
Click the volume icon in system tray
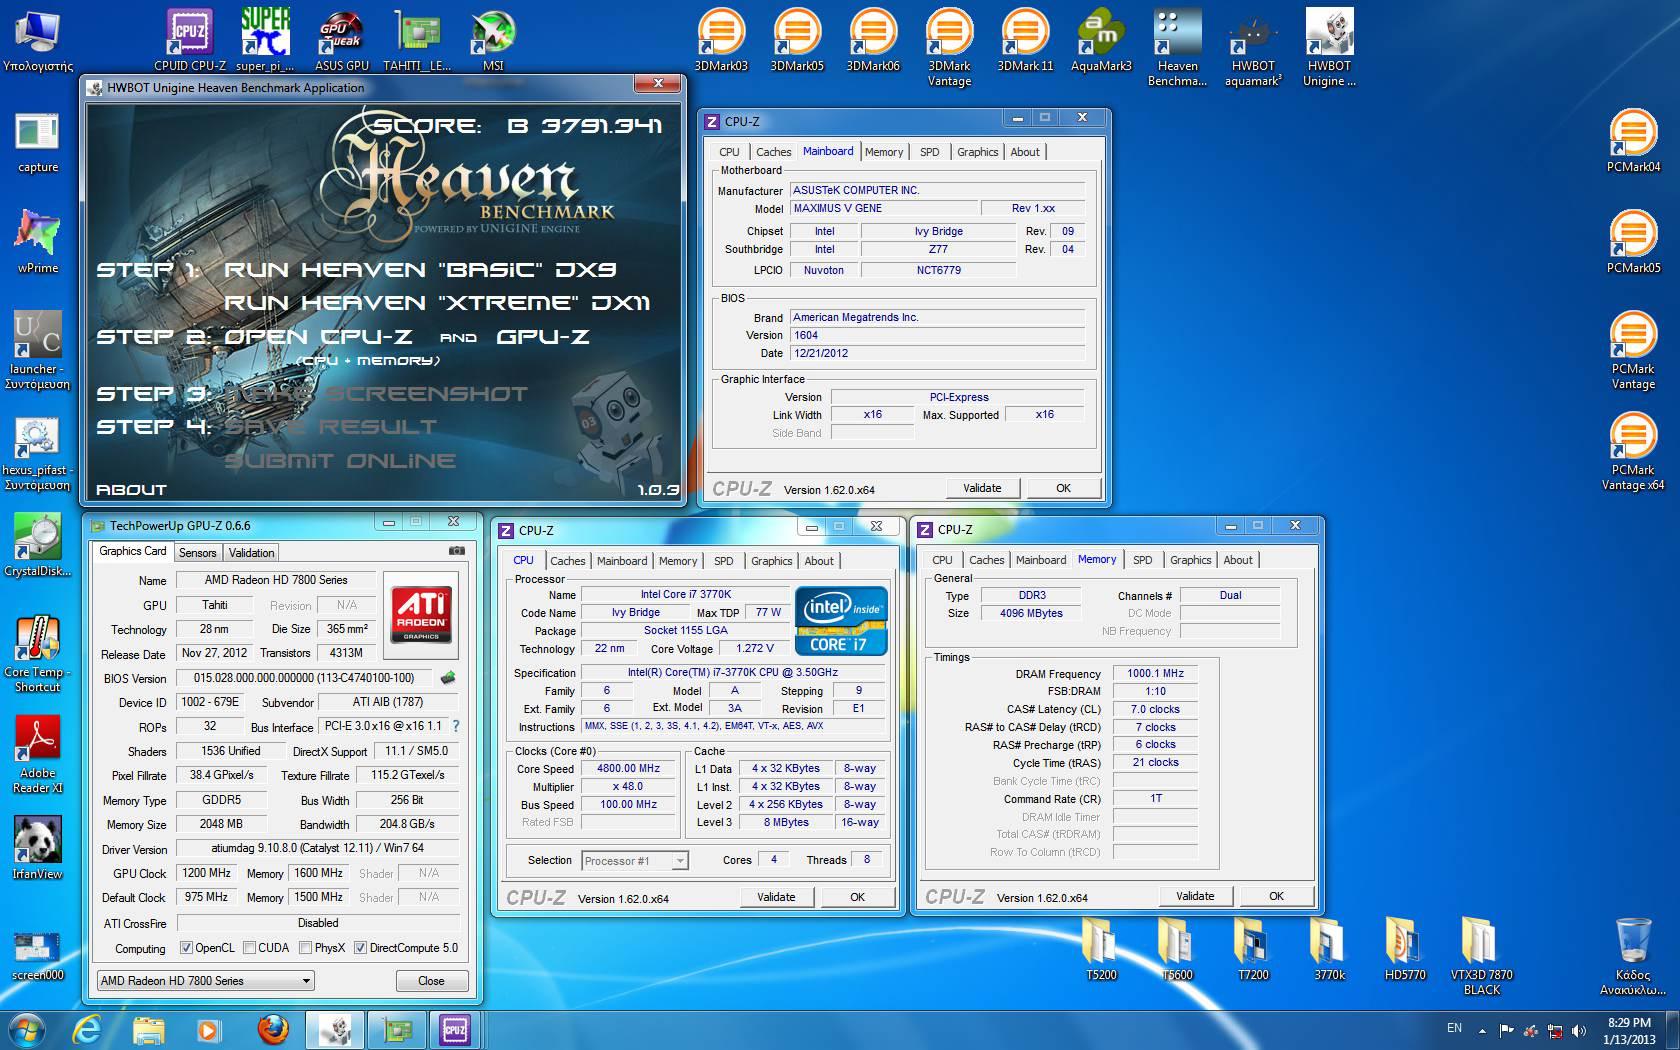pyautogui.click(x=1579, y=1031)
